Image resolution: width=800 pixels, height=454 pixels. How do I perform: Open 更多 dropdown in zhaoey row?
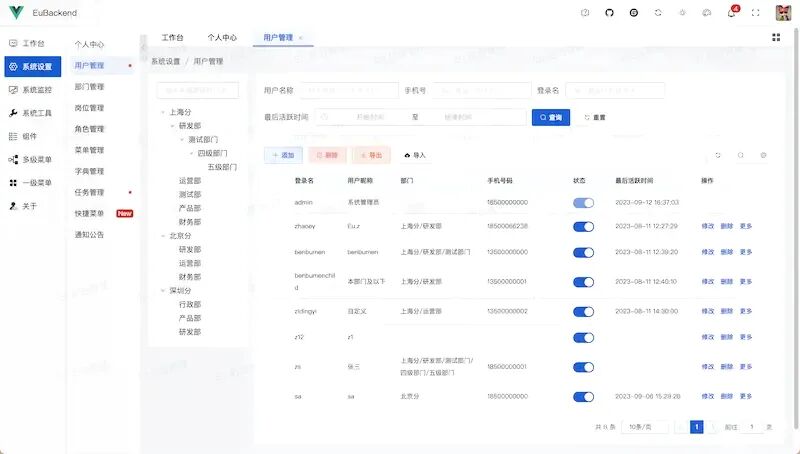pos(746,226)
